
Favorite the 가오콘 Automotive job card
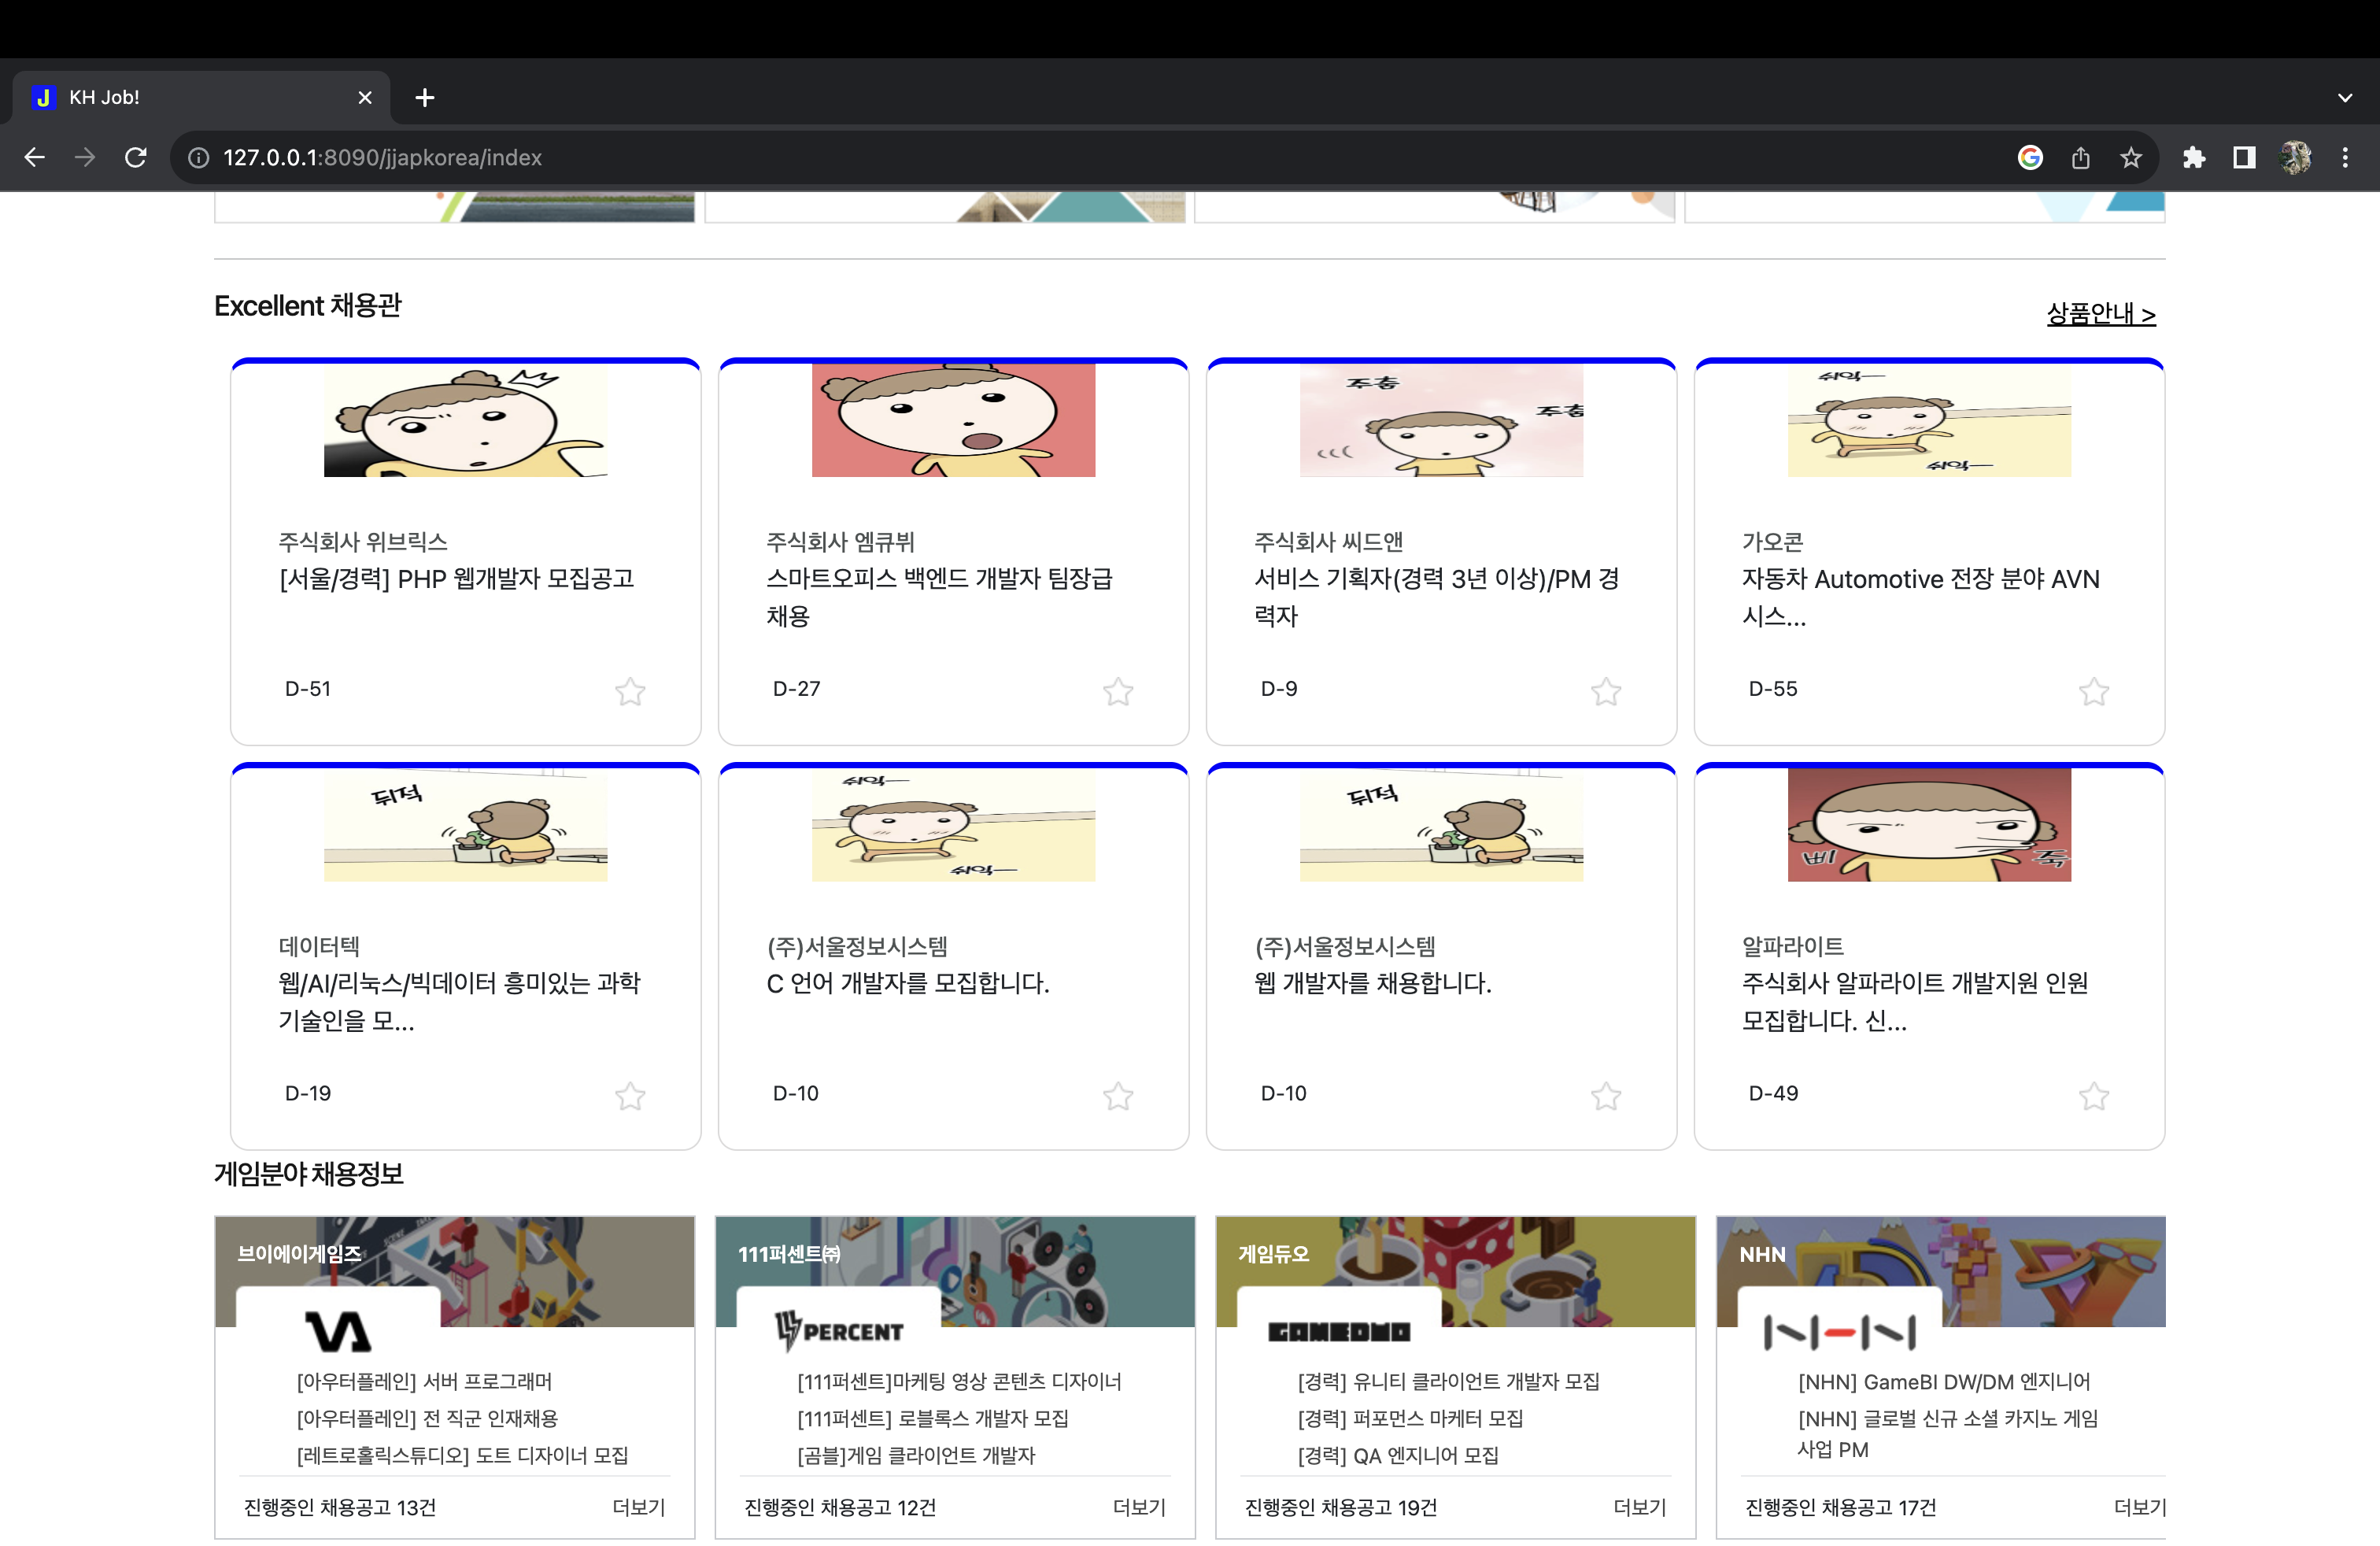click(2095, 691)
